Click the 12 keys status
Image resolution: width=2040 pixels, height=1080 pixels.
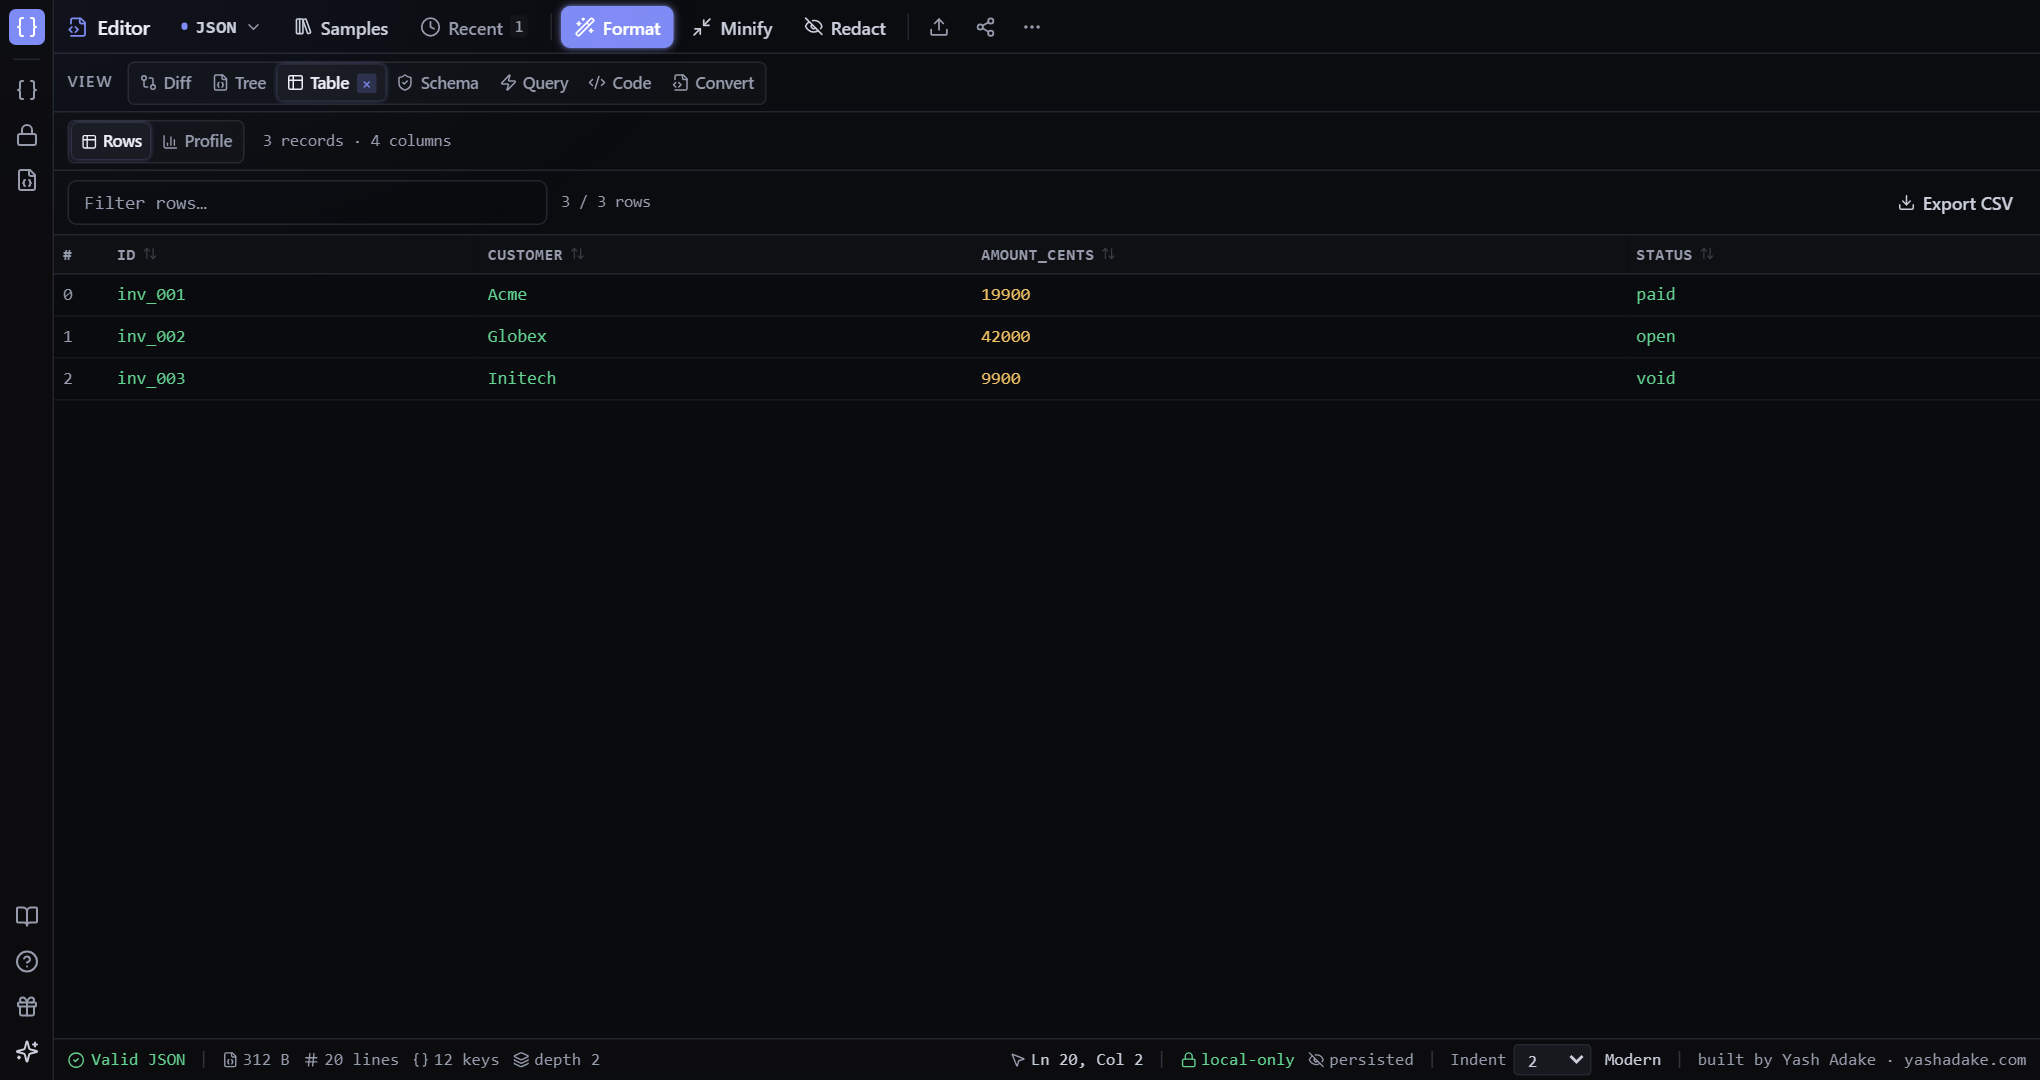pos(456,1060)
